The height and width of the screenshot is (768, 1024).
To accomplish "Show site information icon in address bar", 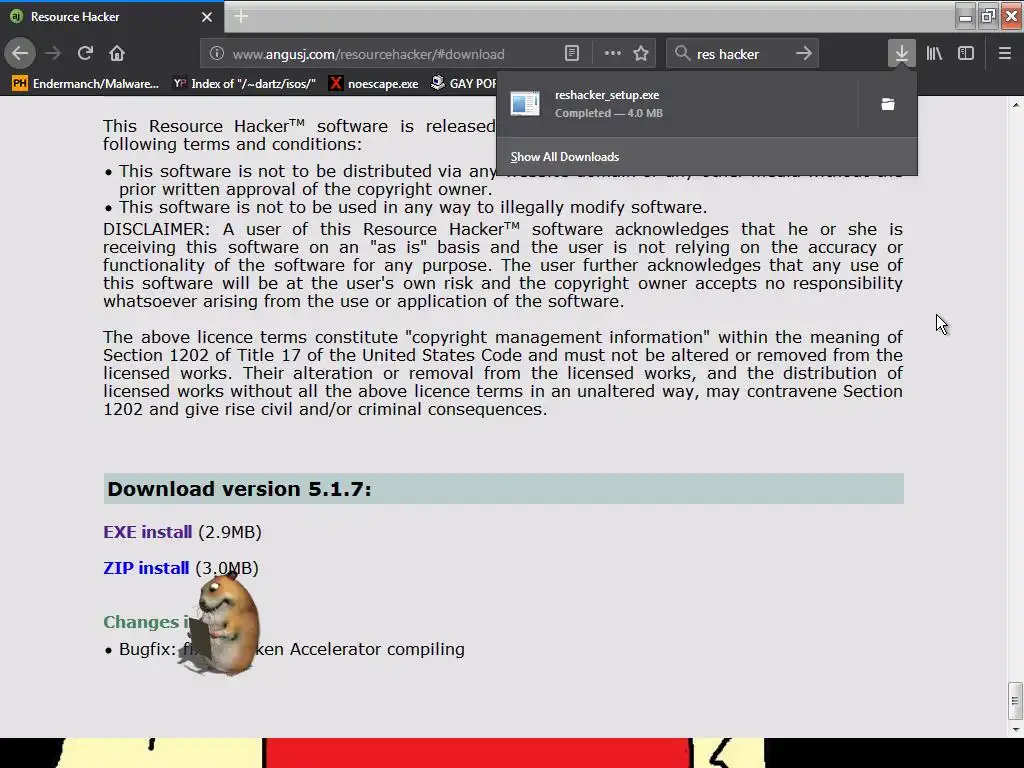I will (x=216, y=54).
